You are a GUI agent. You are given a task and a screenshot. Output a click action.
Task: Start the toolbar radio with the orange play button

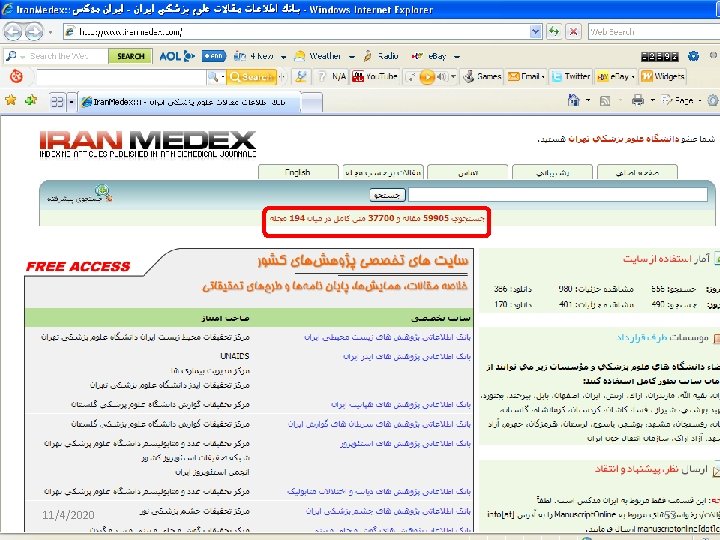point(427,77)
